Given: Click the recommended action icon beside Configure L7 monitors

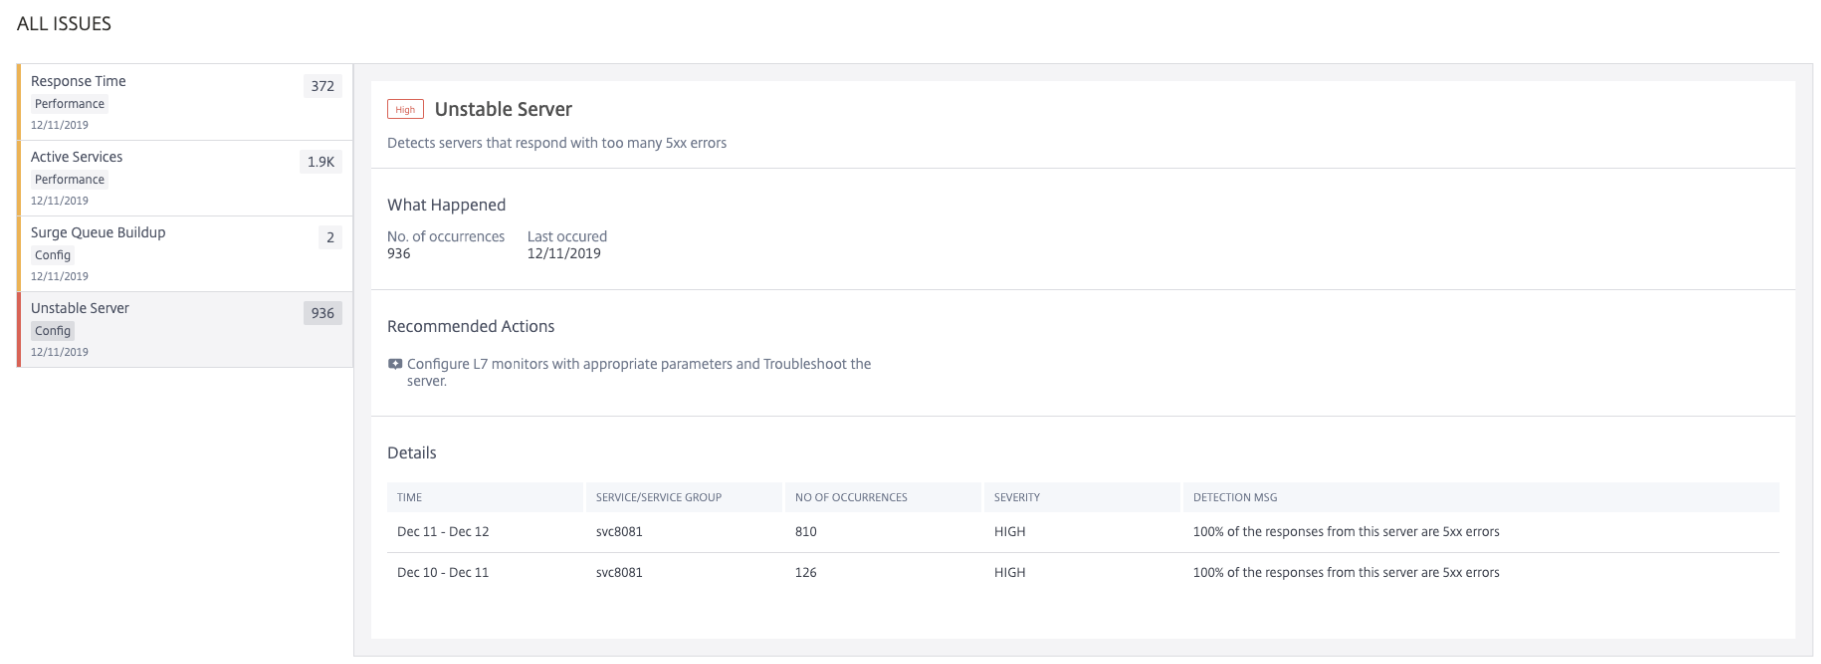Looking at the screenshot, I should [x=395, y=364].
